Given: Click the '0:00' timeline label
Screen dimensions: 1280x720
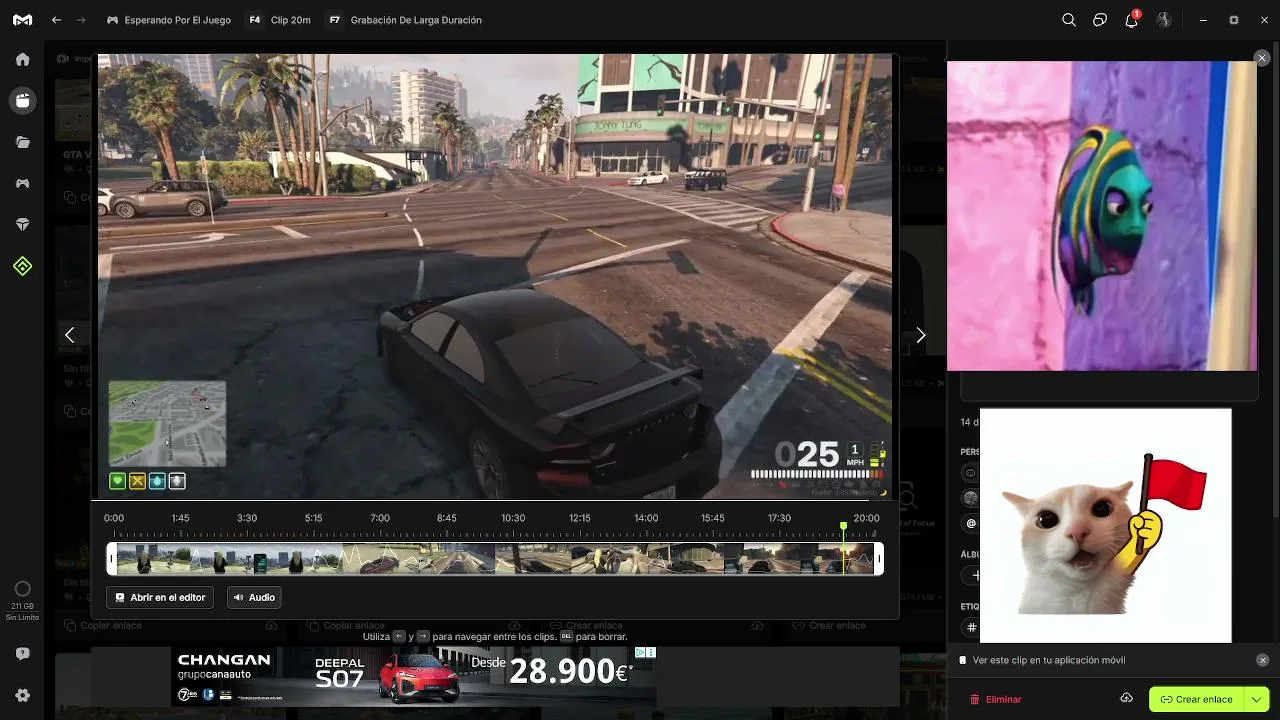Looking at the screenshot, I should click(x=114, y=518).
